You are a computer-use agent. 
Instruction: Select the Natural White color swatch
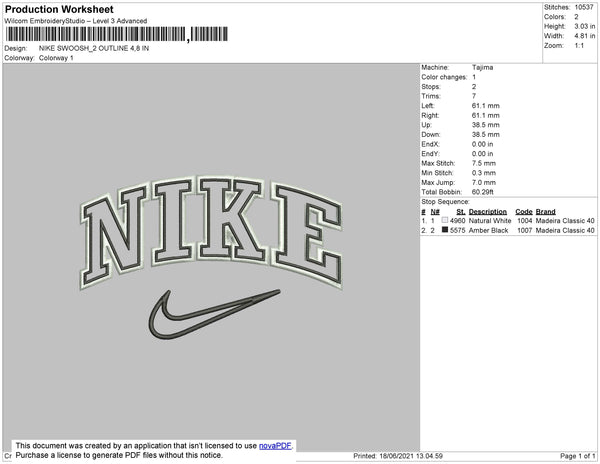[445, 220]
